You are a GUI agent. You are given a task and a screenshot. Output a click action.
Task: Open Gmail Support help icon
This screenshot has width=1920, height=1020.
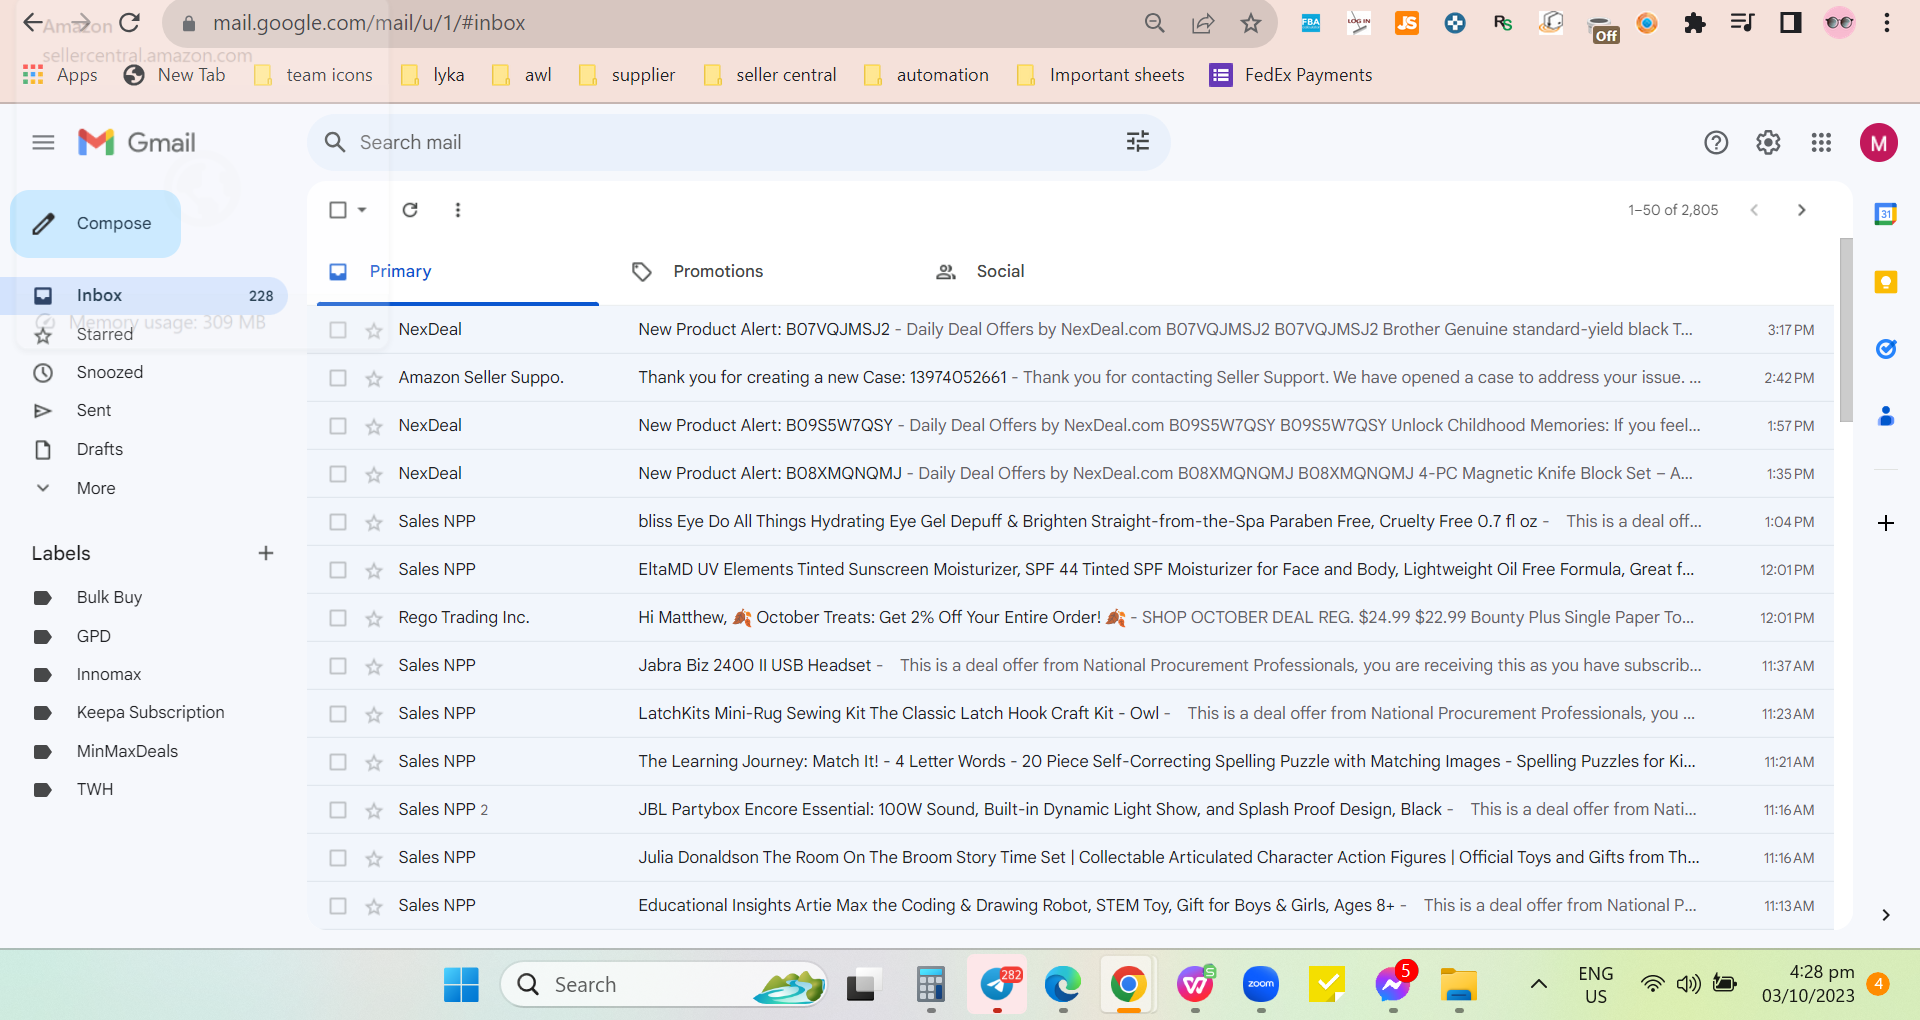pyautogui.click(x=1716, y=143)
